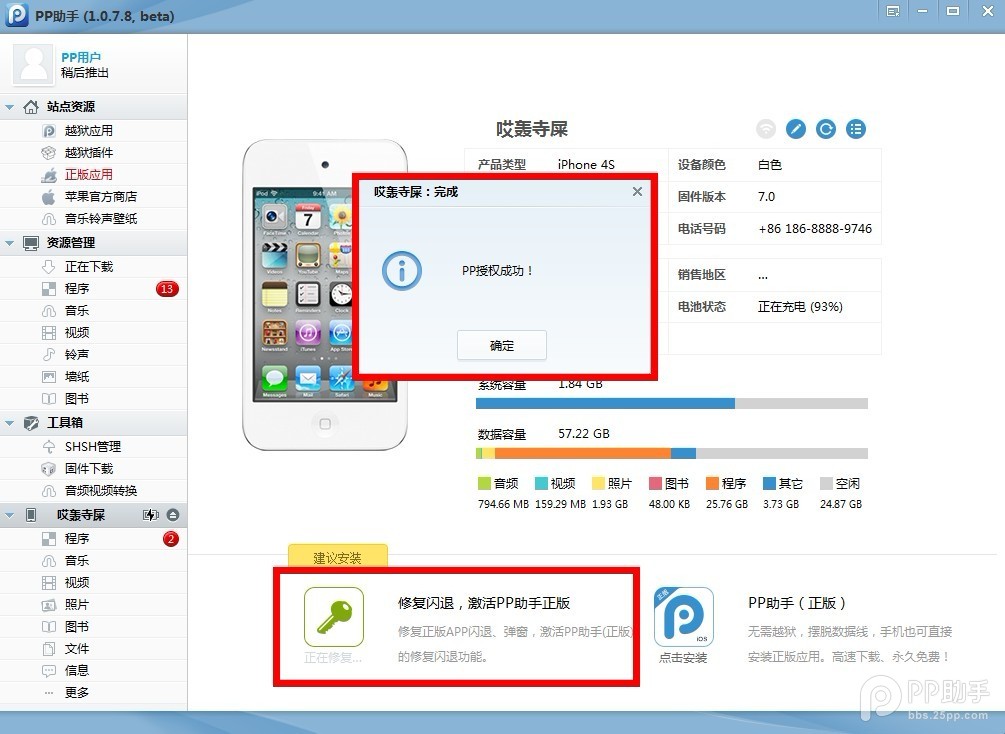This screenshot has height=734, width=1005.
Task: Click the 工具箱 toolbox icon
Action: tap(31, 423)
